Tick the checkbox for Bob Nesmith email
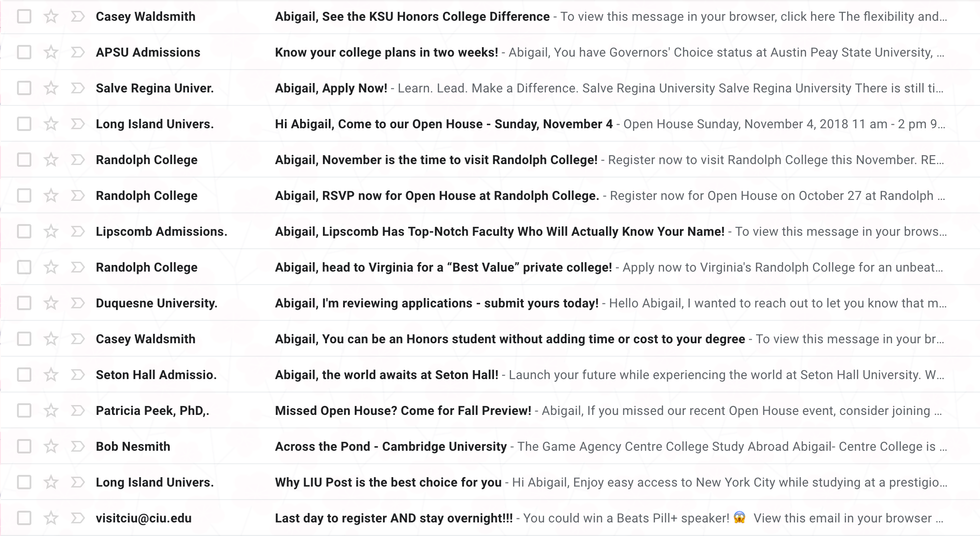This screenshot has height=536, width=980. (24, 446)
